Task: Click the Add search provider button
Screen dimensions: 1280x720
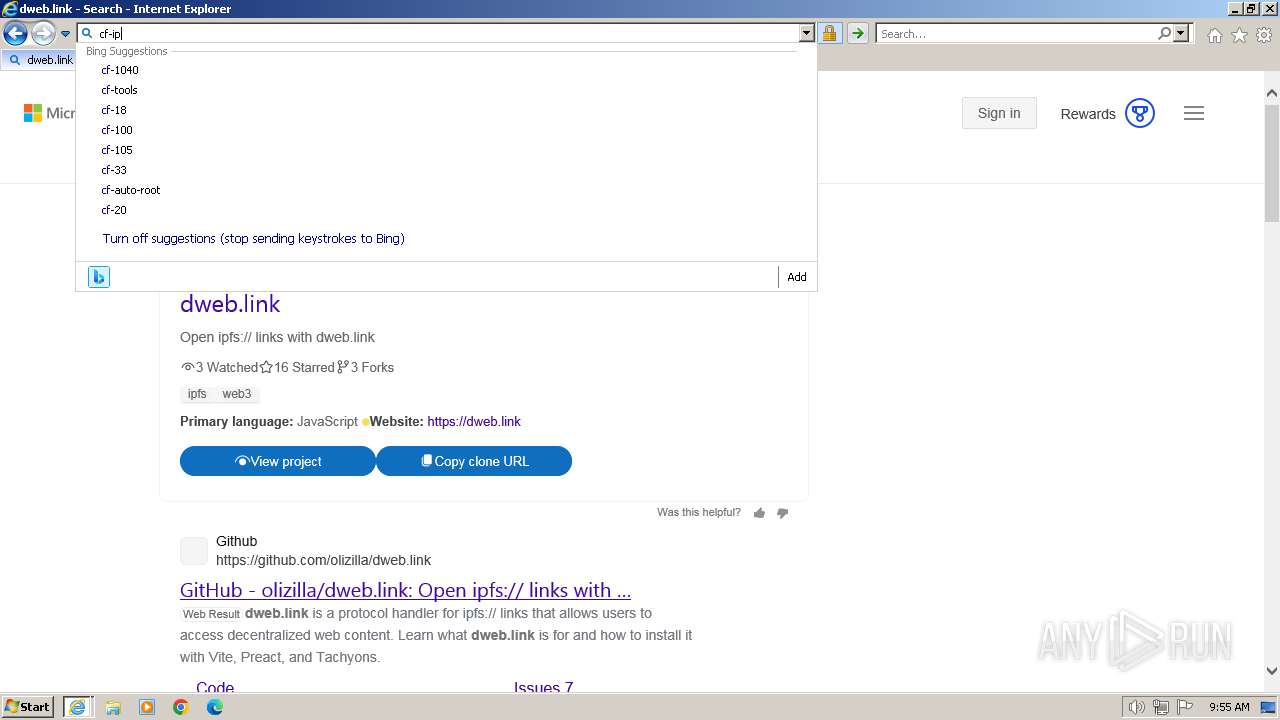Action: click(797, 277)
